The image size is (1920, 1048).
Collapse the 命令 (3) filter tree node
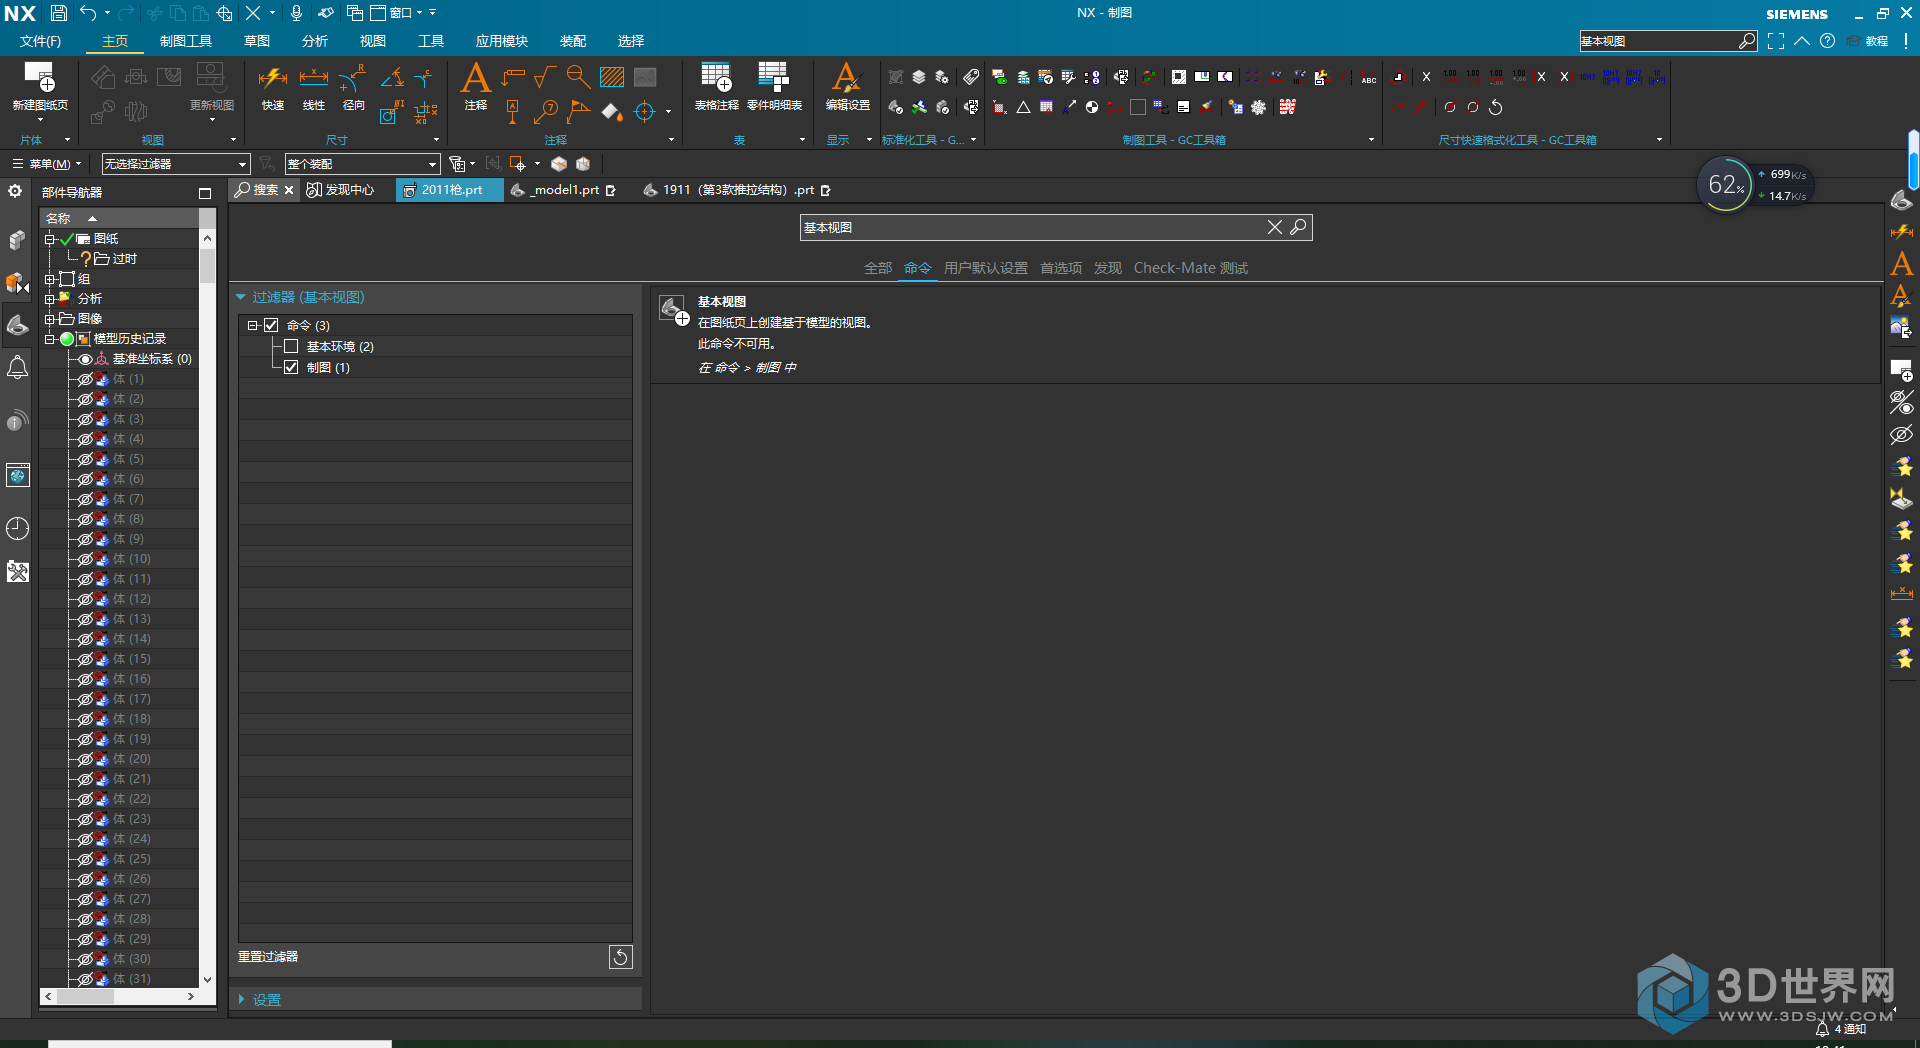click(x=253, y=325)
